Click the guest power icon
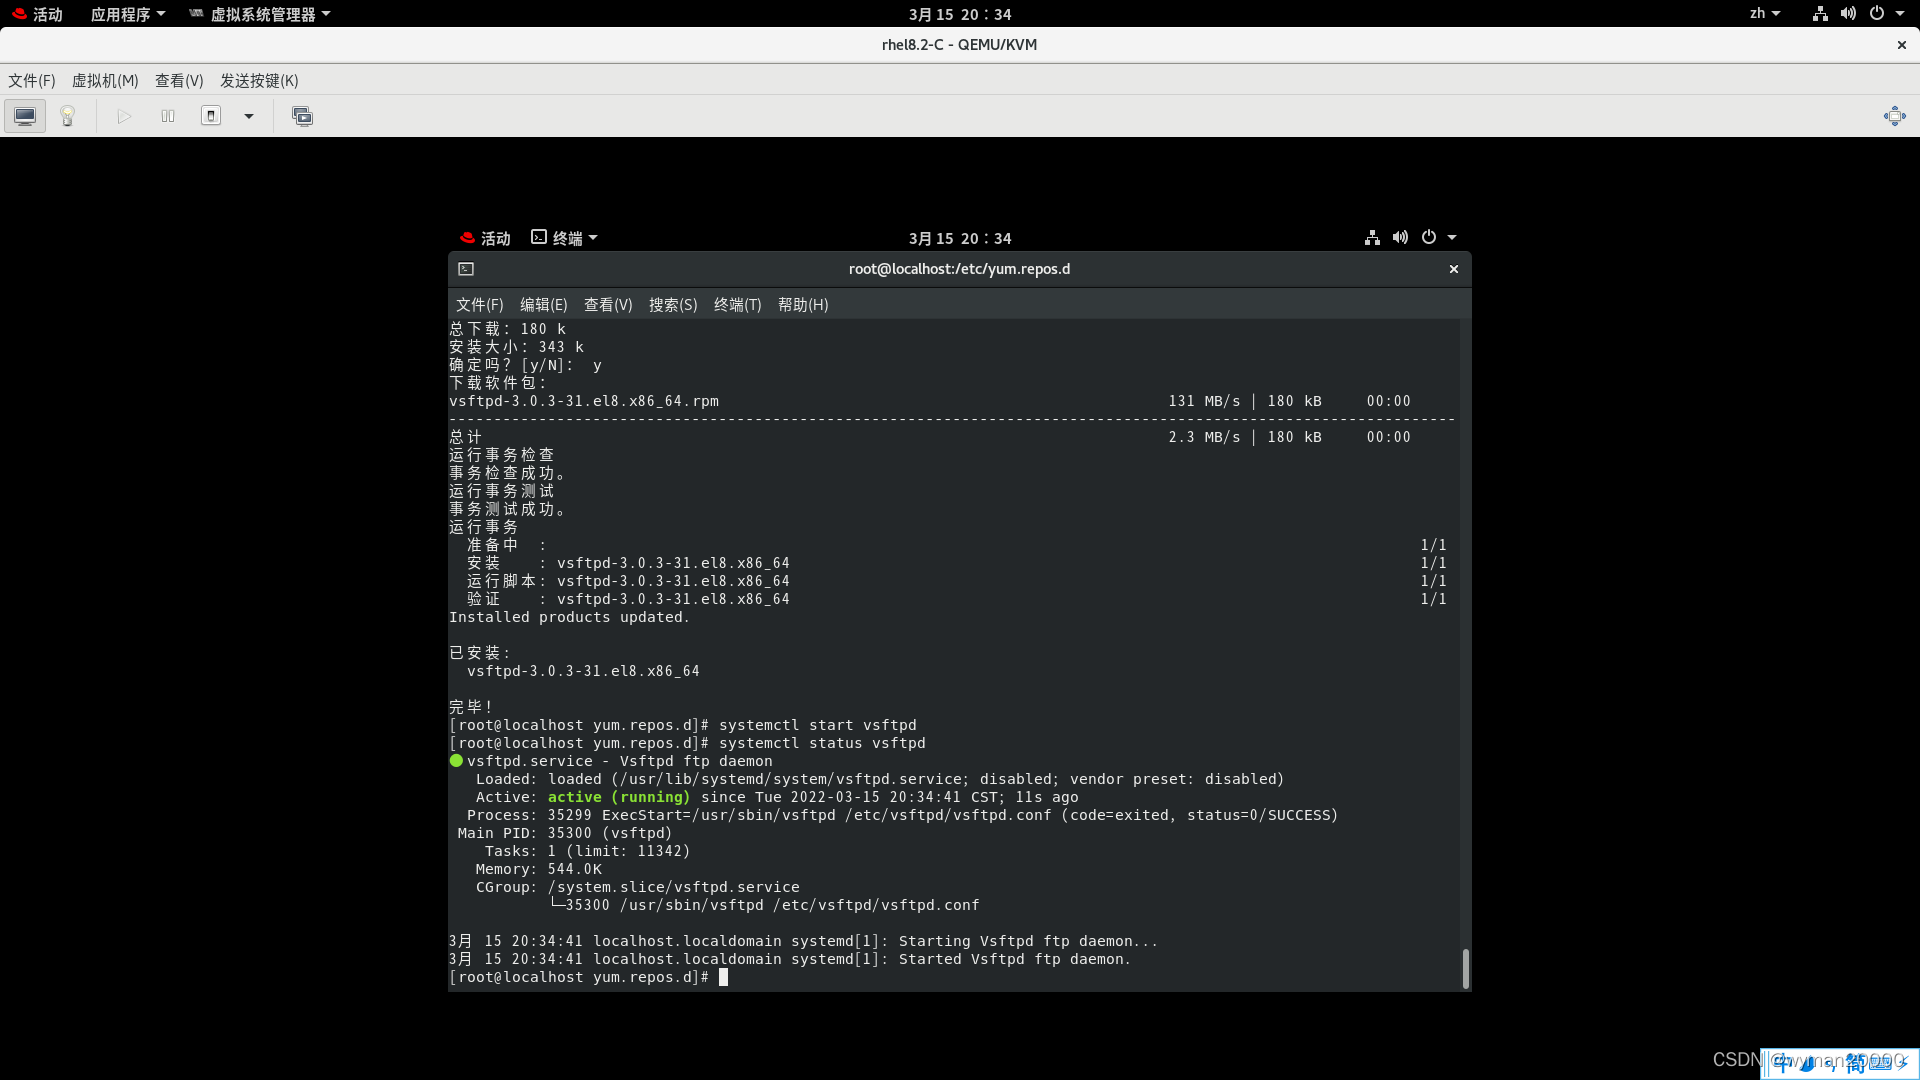Screen dimensions: 1920x1080 [1427, 237]
